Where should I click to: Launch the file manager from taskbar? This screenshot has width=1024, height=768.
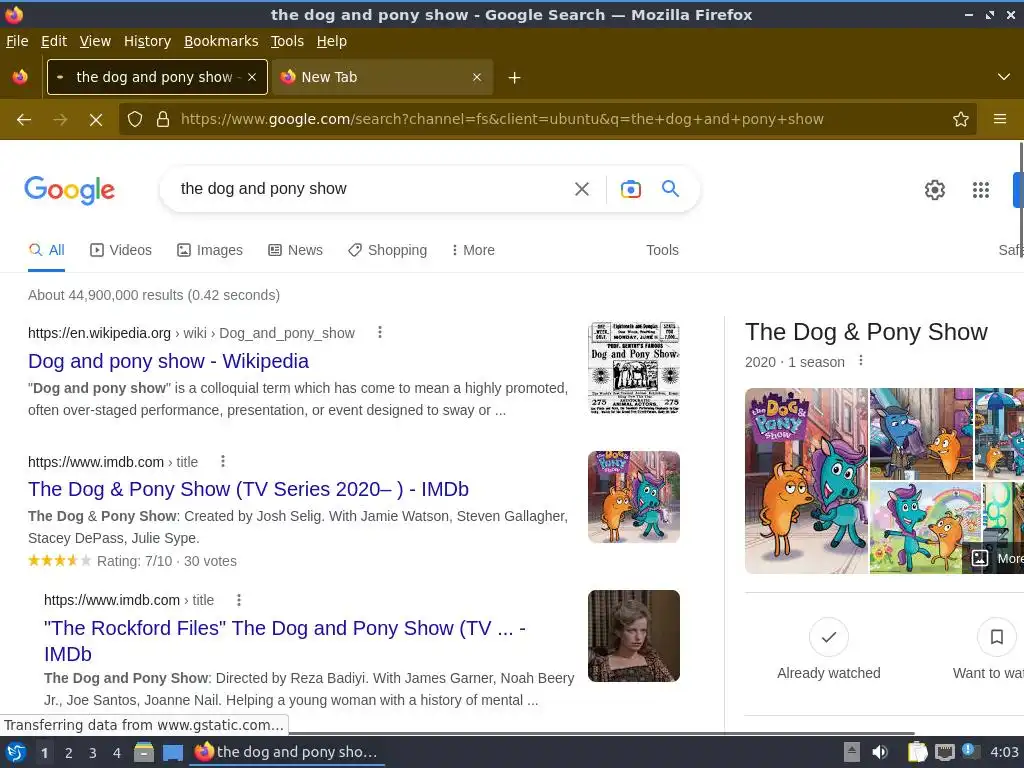[x=144, y=752]
